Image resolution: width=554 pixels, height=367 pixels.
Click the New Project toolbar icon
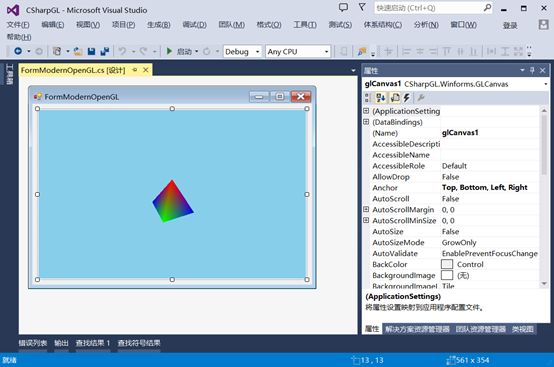pyautogui.click(x=57, y=51)
